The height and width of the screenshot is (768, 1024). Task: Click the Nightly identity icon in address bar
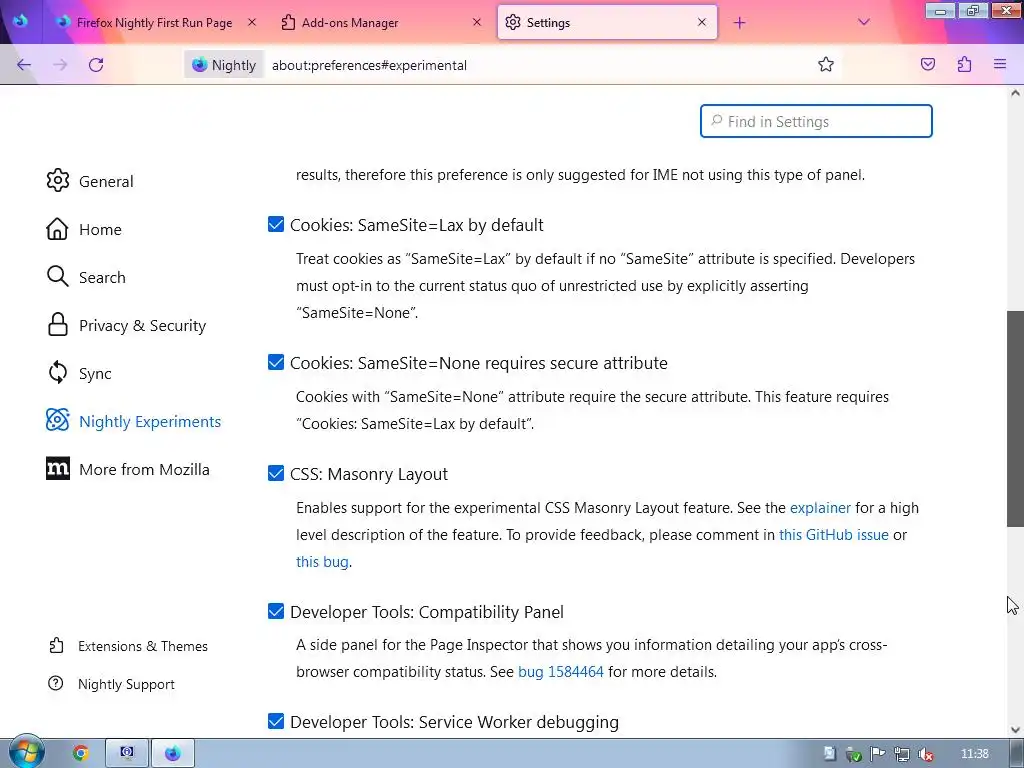click(224, 65)
